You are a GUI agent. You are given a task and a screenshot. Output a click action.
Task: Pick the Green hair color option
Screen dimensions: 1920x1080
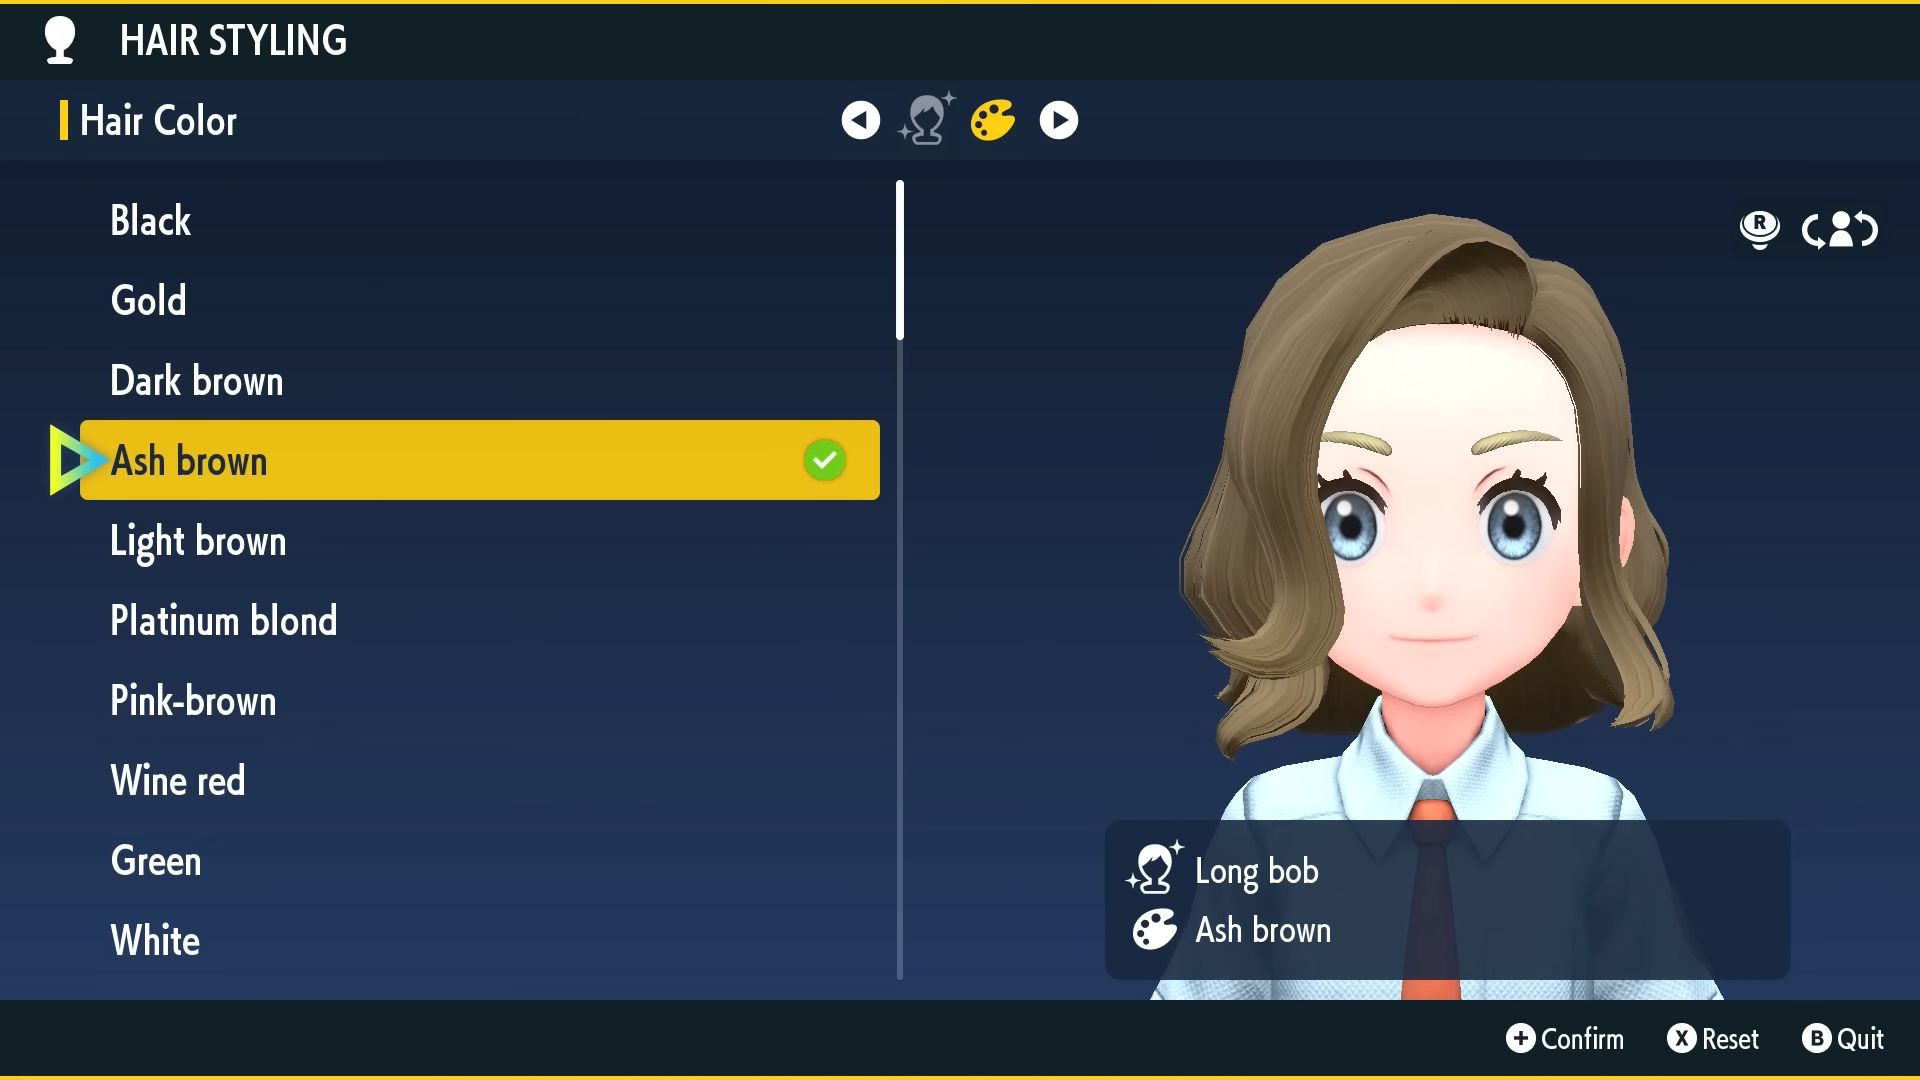(156, 861)
